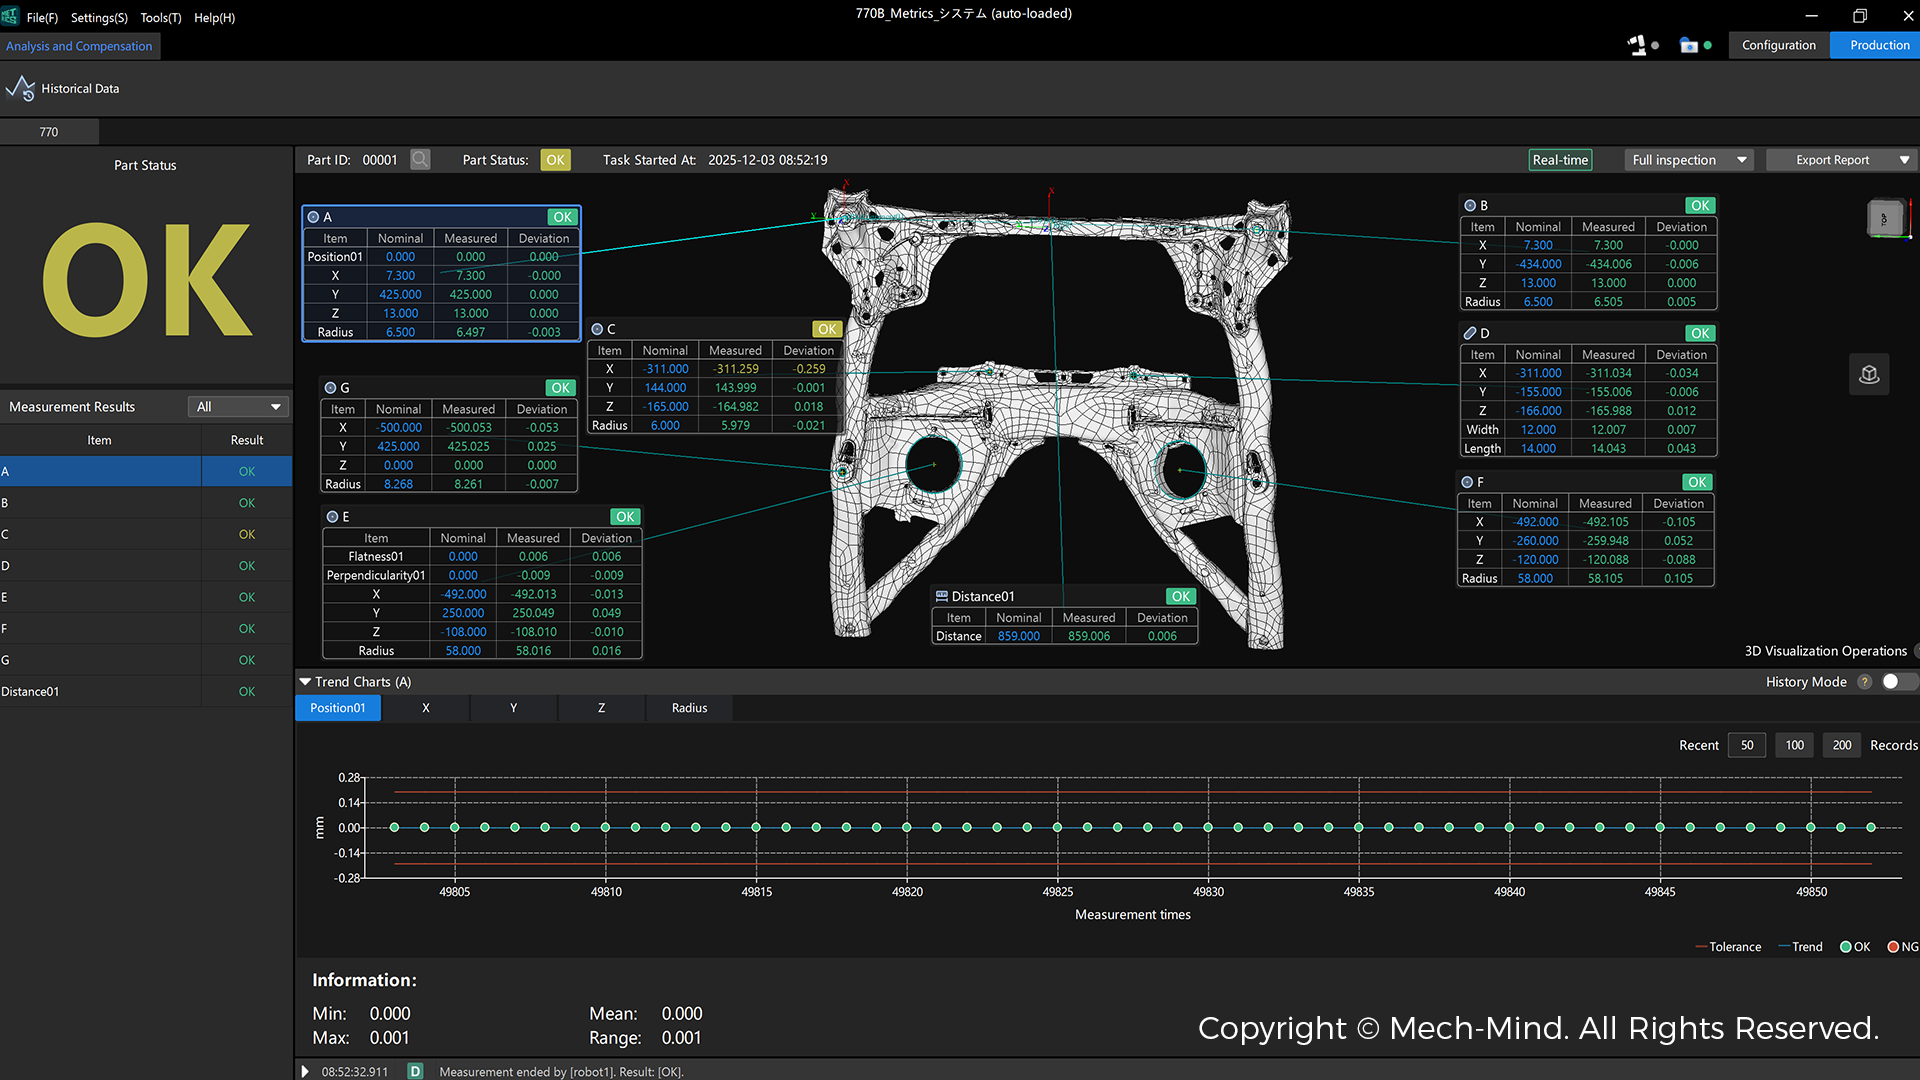The width and height of the screenshot is (1920, 1080).
Task: Click the log play arrow in status bar
Action: (x=305, y=1071)
